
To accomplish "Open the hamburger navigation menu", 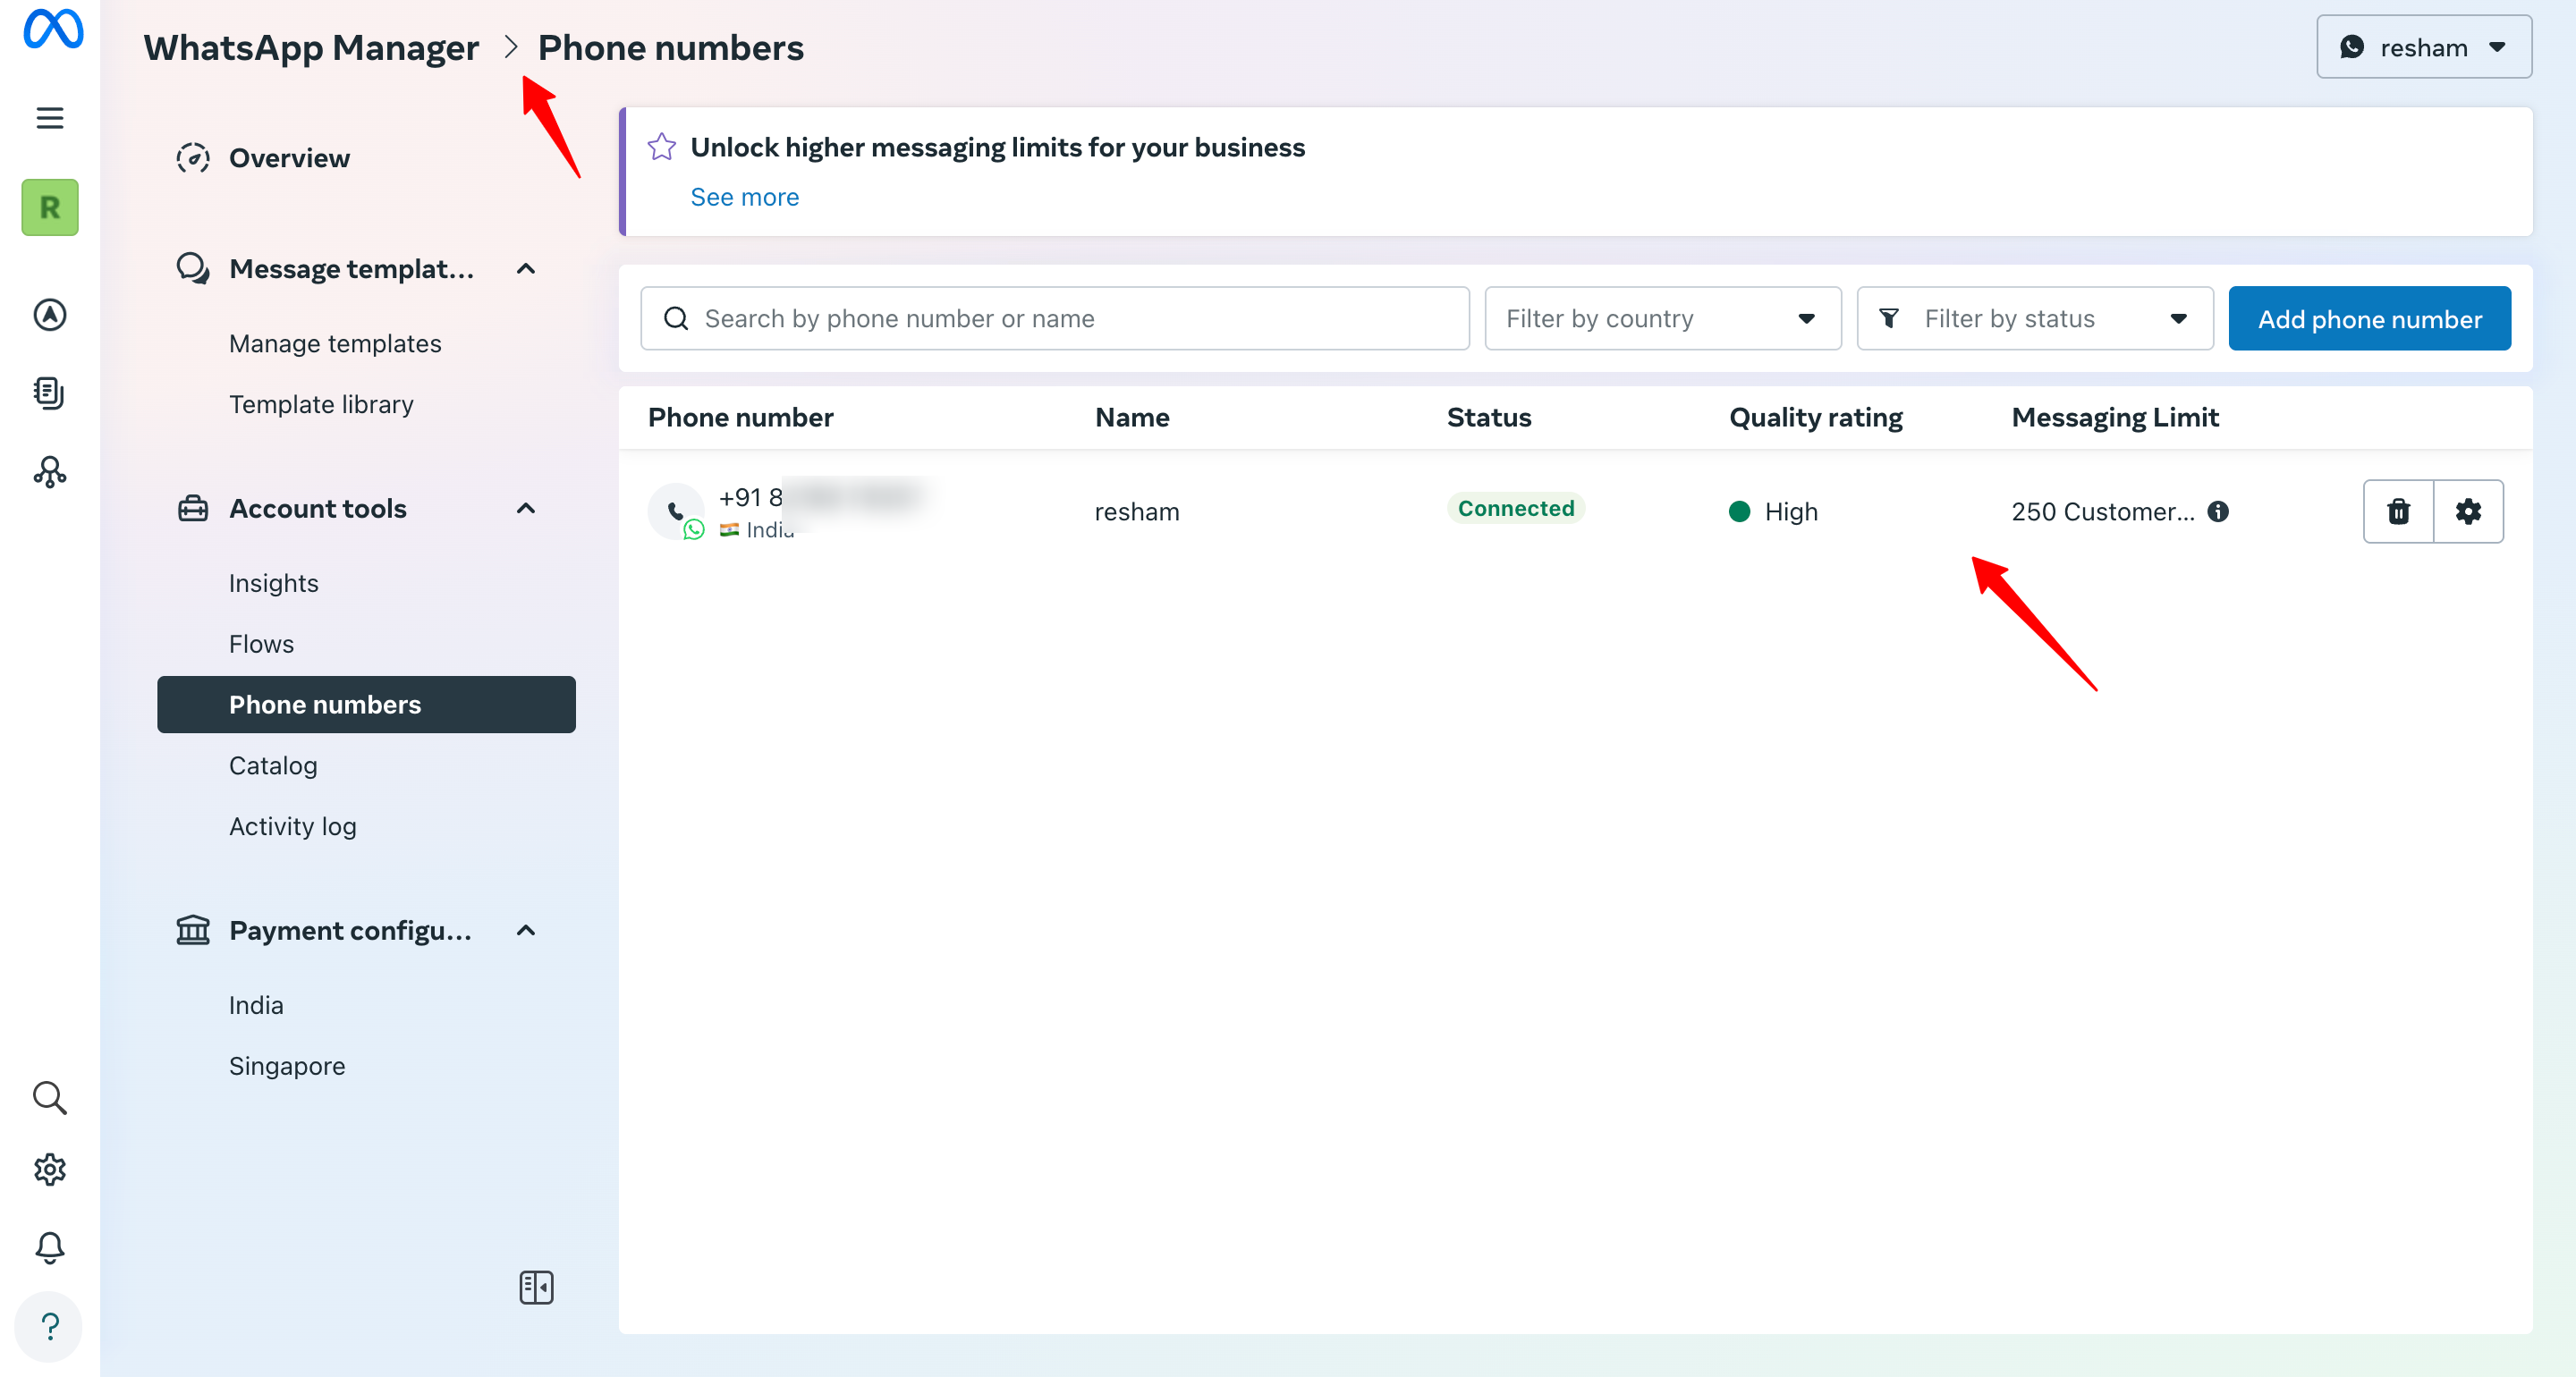I will coord(50,118).
